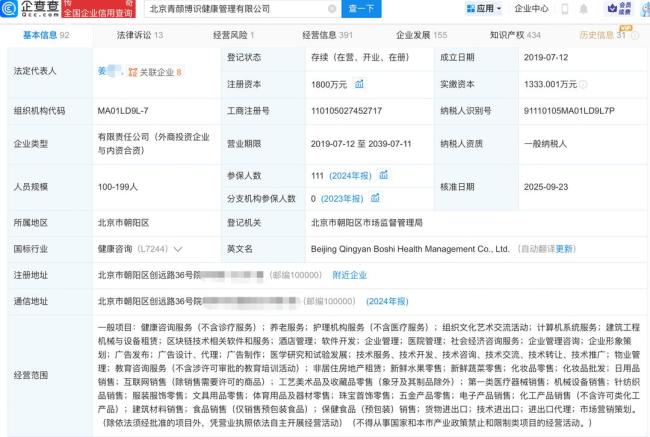Open (2024年报) link on 通信地址 row
Image resolution: width=650 pixels, height=437 pixels.
[387, 301]
